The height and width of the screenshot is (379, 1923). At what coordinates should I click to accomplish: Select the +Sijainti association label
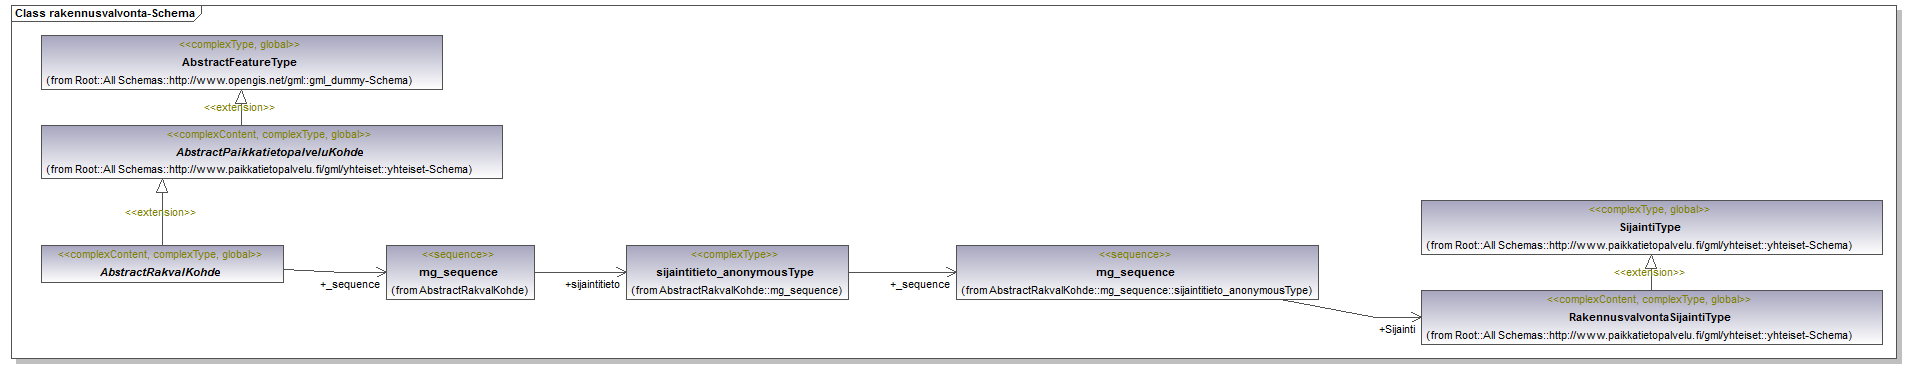click(1397, 330)
